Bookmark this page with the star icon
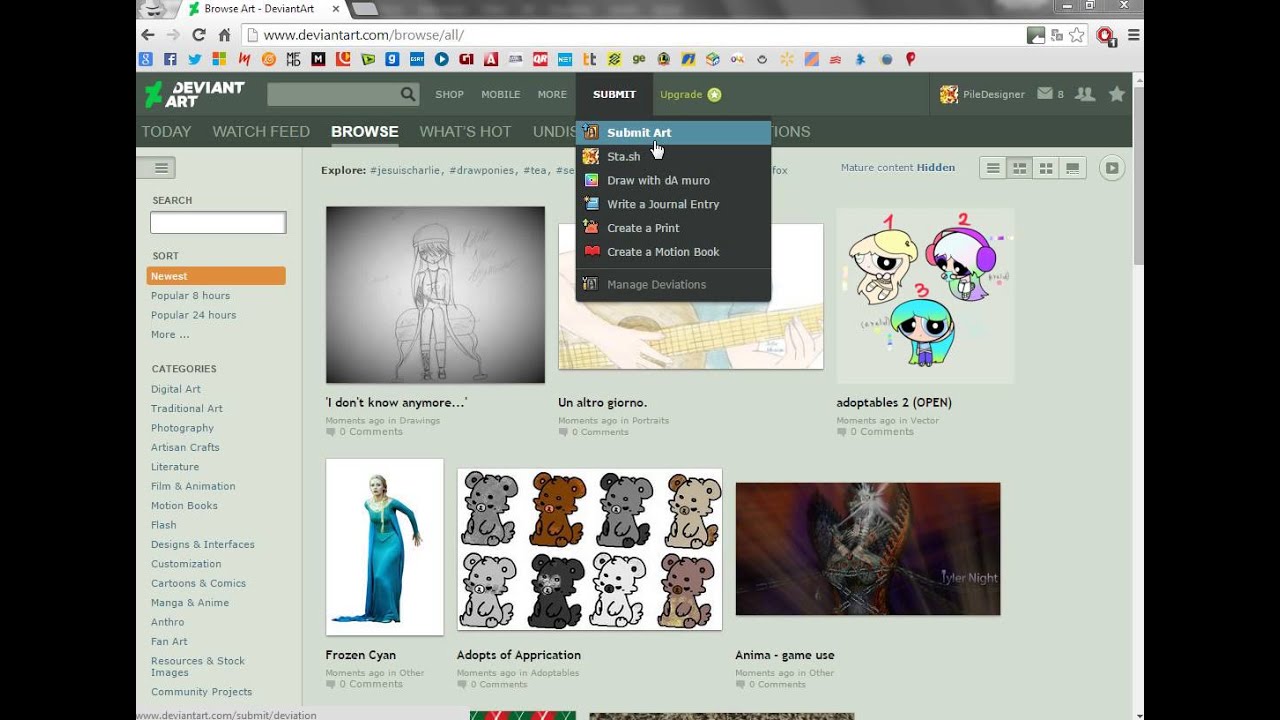1280x720 pixels. [1077, 35]
